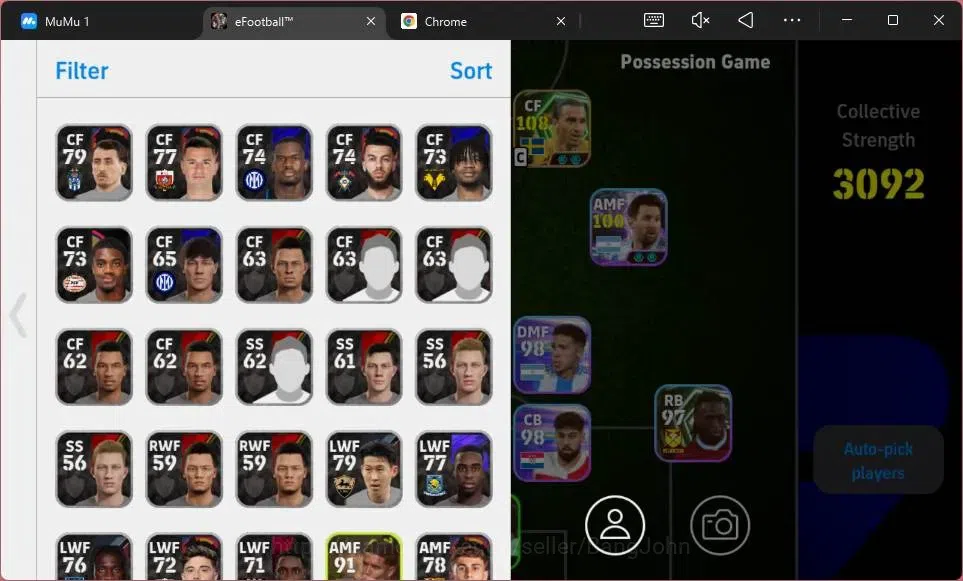
Task: Tap the AMF 100 player on pitch
Action: coord(628,227)
